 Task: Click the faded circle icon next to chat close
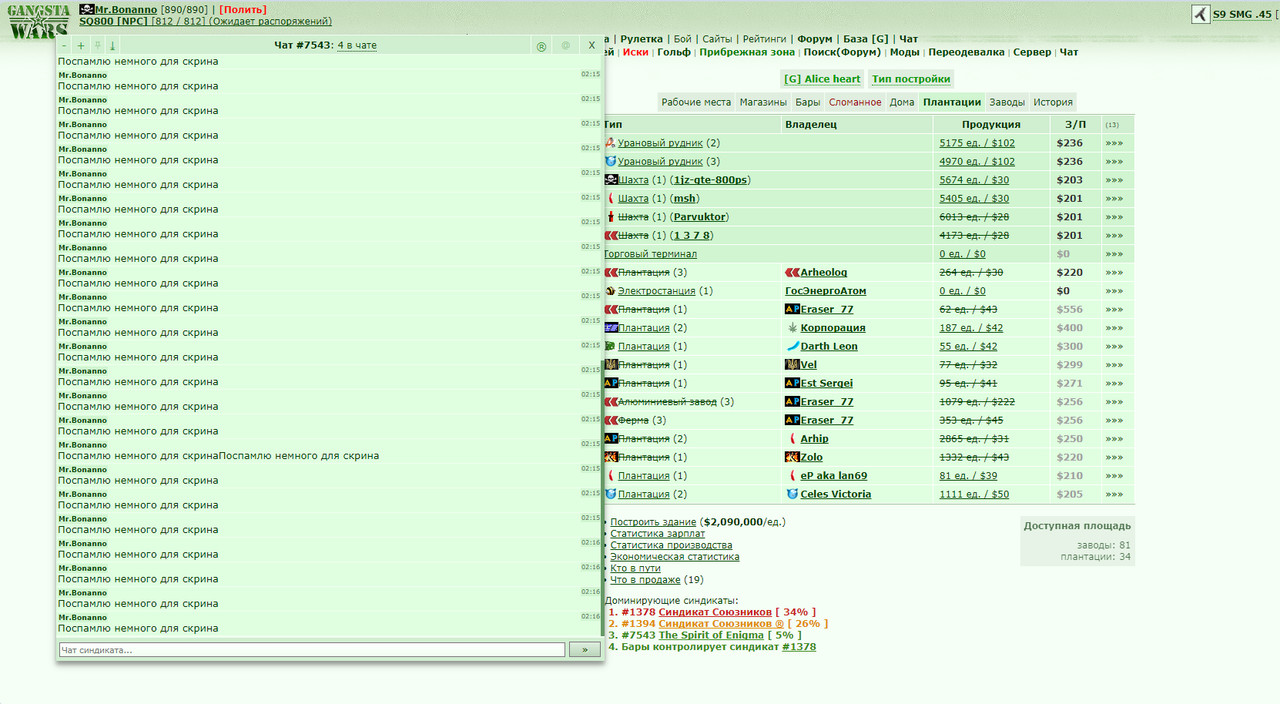point(566,46)
